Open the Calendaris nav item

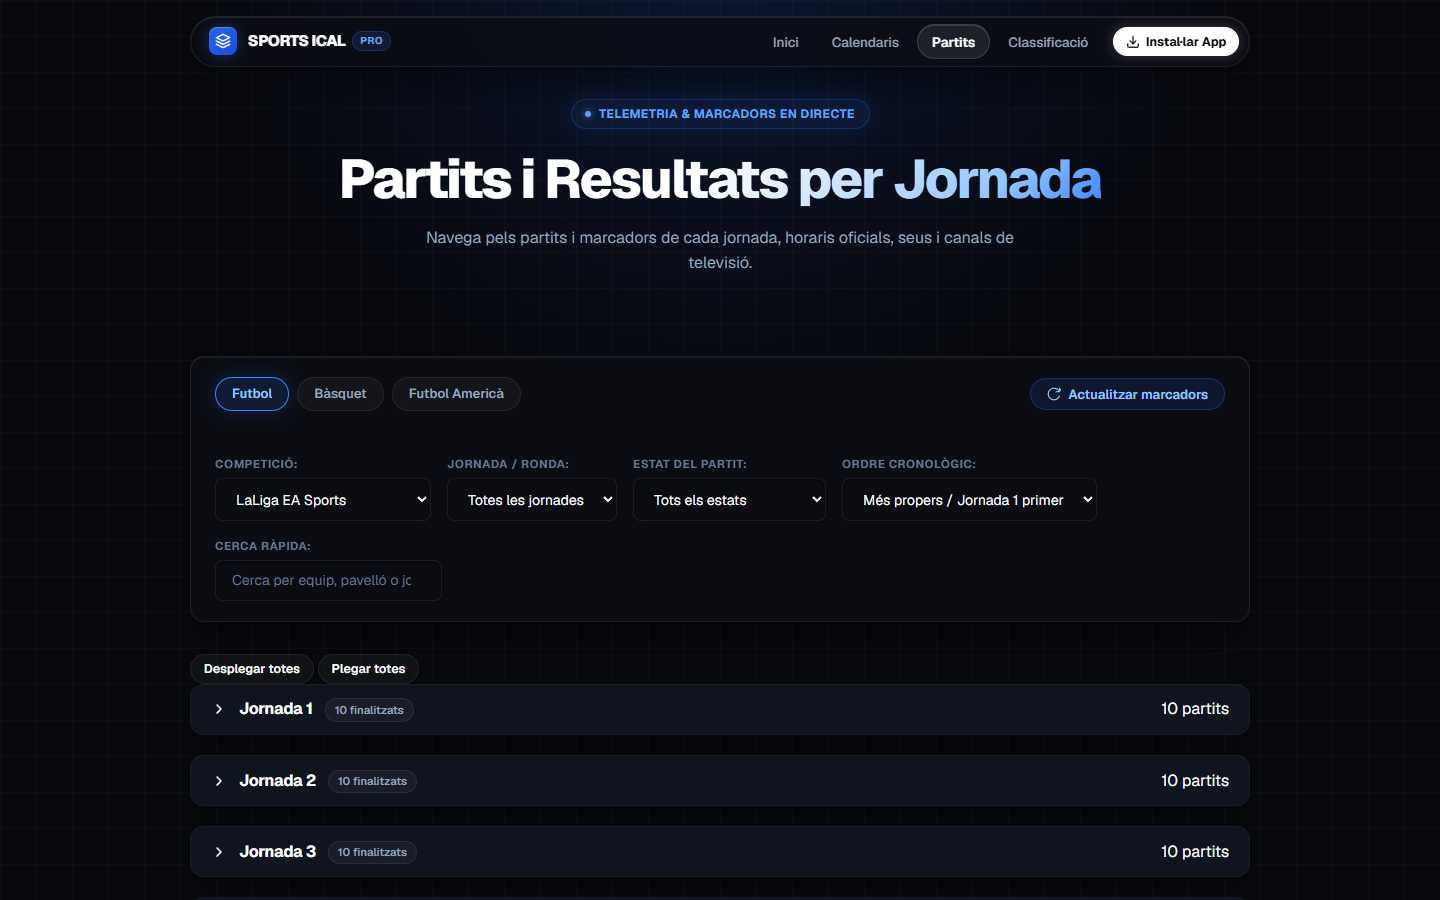865,42
